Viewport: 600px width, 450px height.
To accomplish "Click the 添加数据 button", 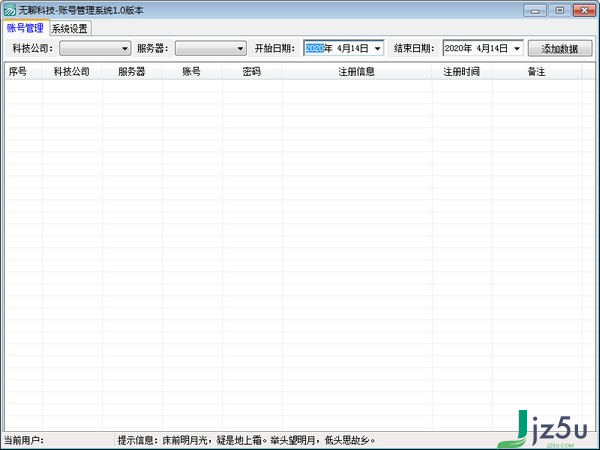I will click(560, 49).
